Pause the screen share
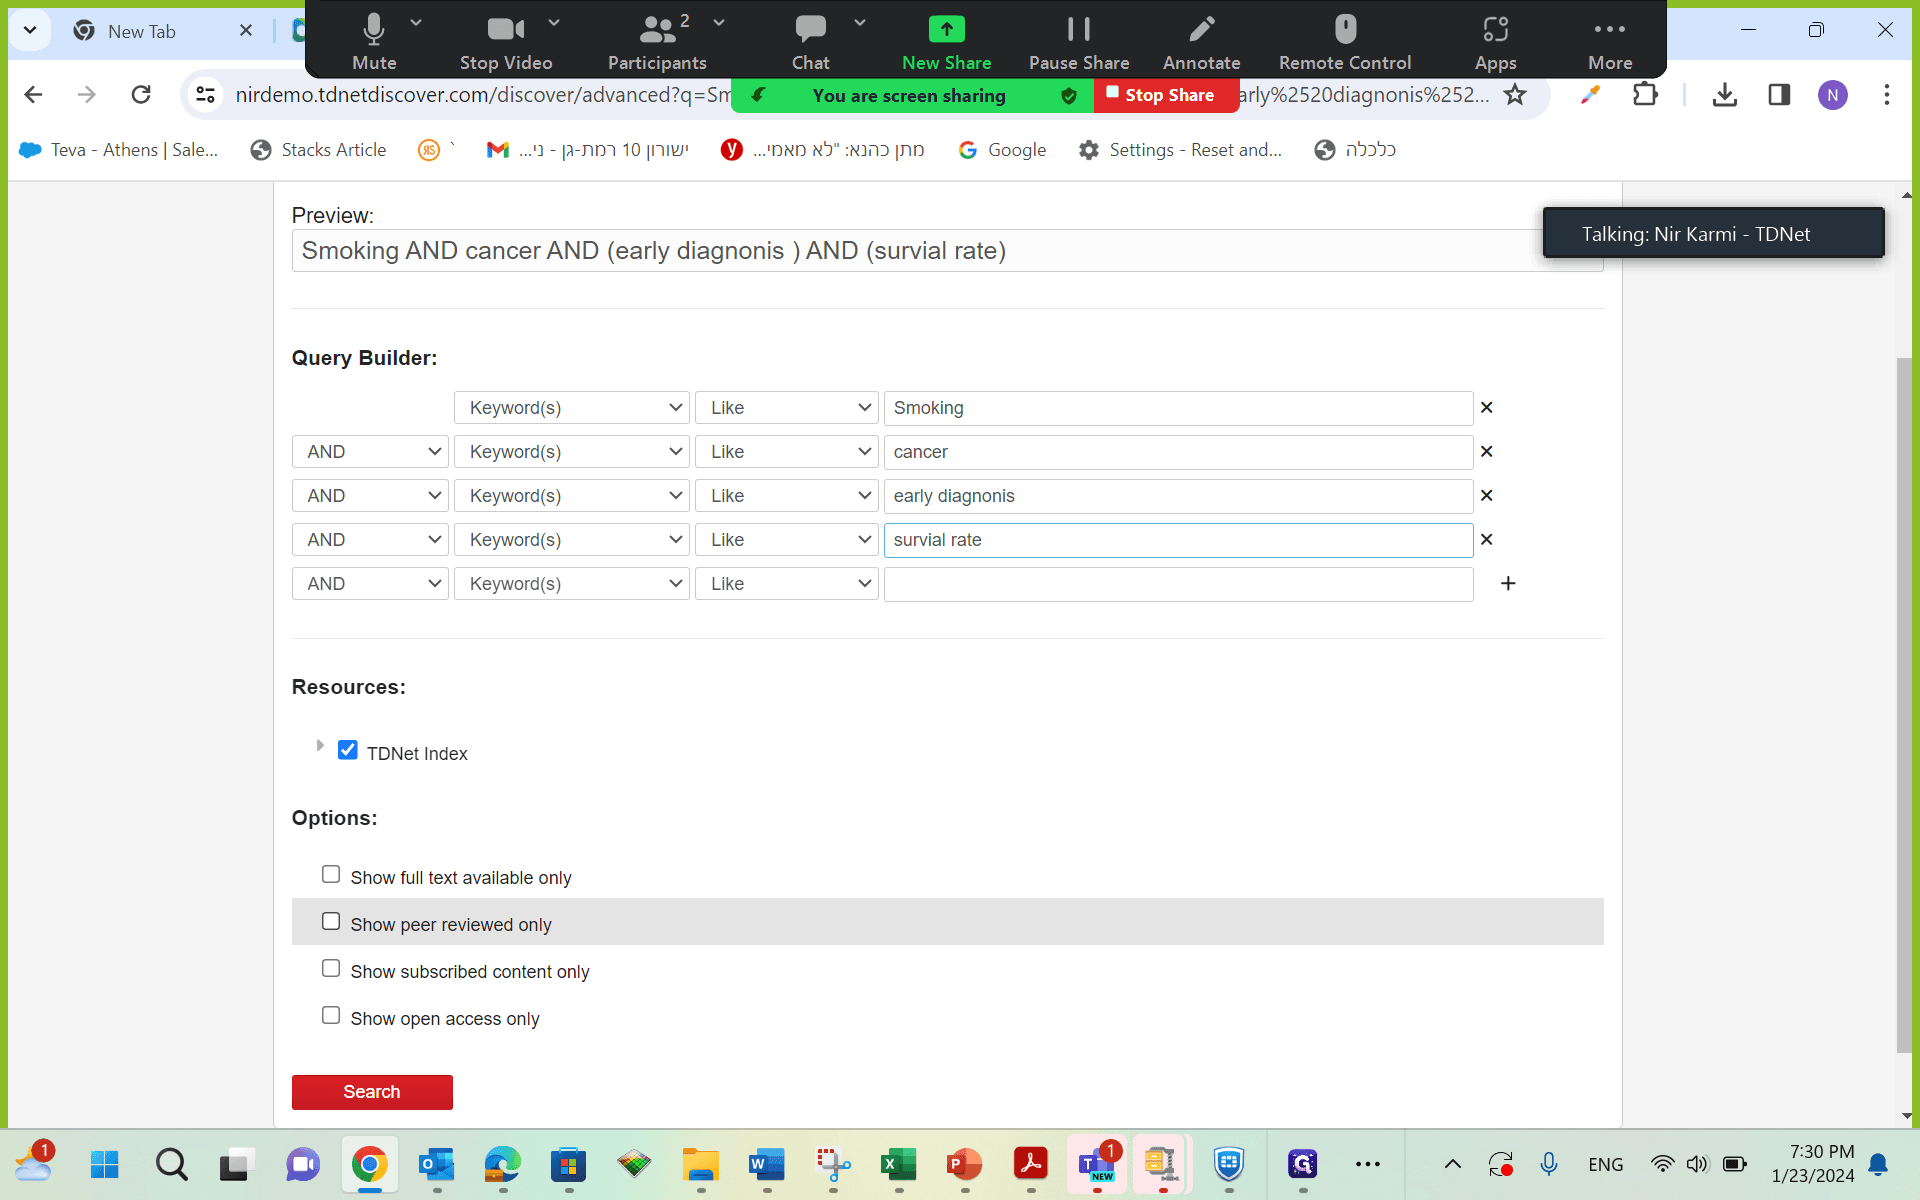Viewport: 1920px width, 1200px height. [1079, 42]
